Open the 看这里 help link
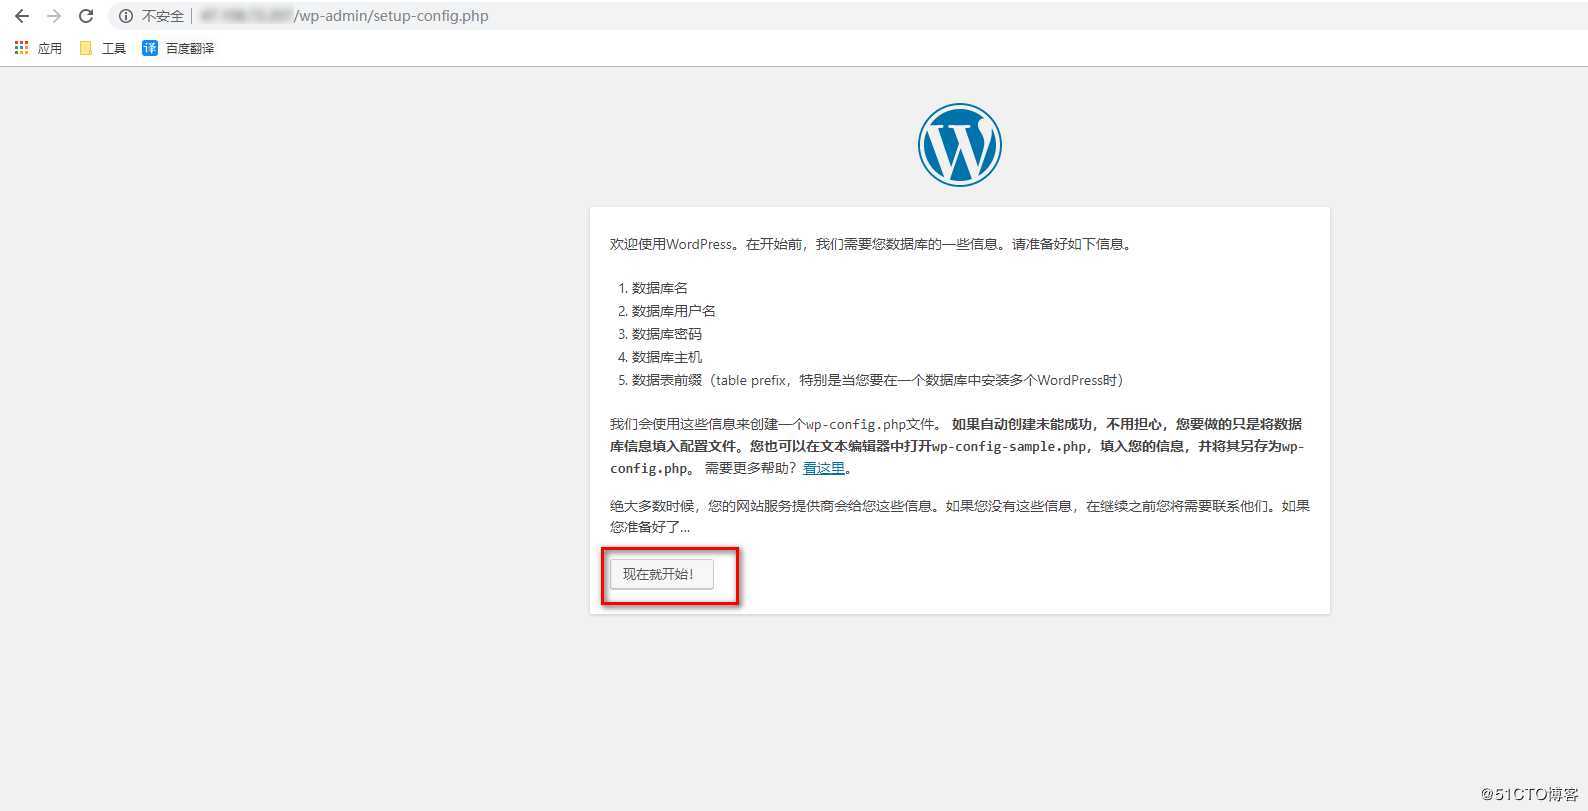 click(824, 468)
